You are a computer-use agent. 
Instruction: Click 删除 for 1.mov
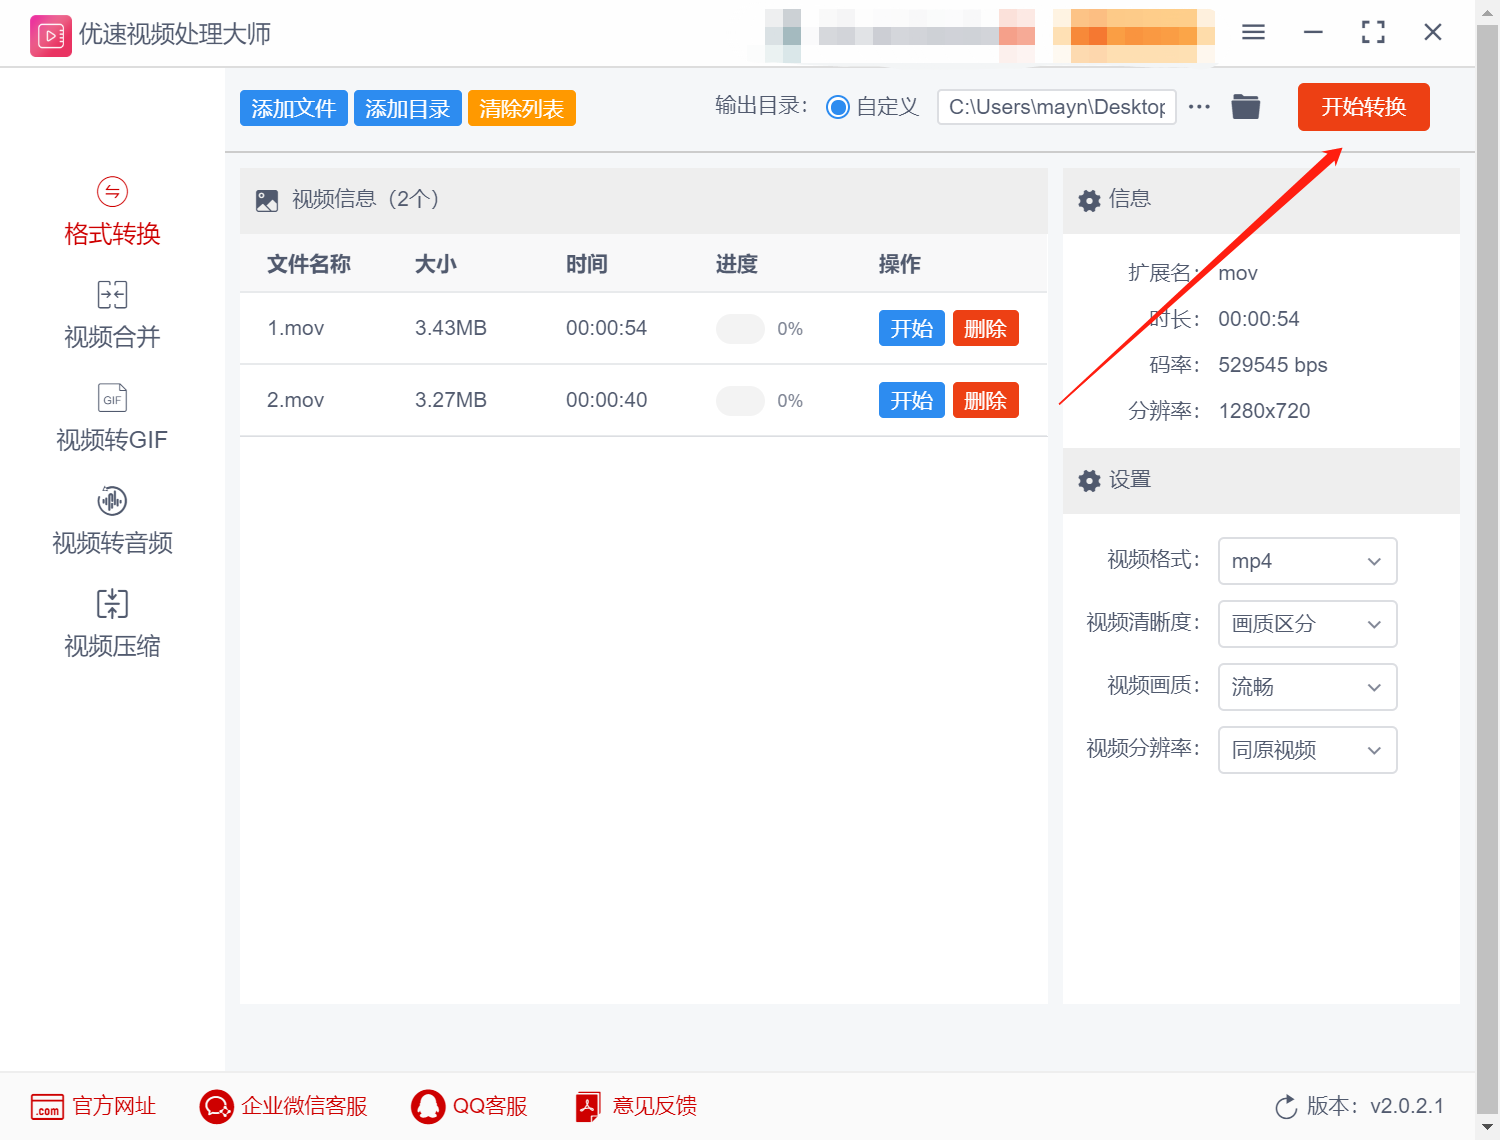[986, 328]
